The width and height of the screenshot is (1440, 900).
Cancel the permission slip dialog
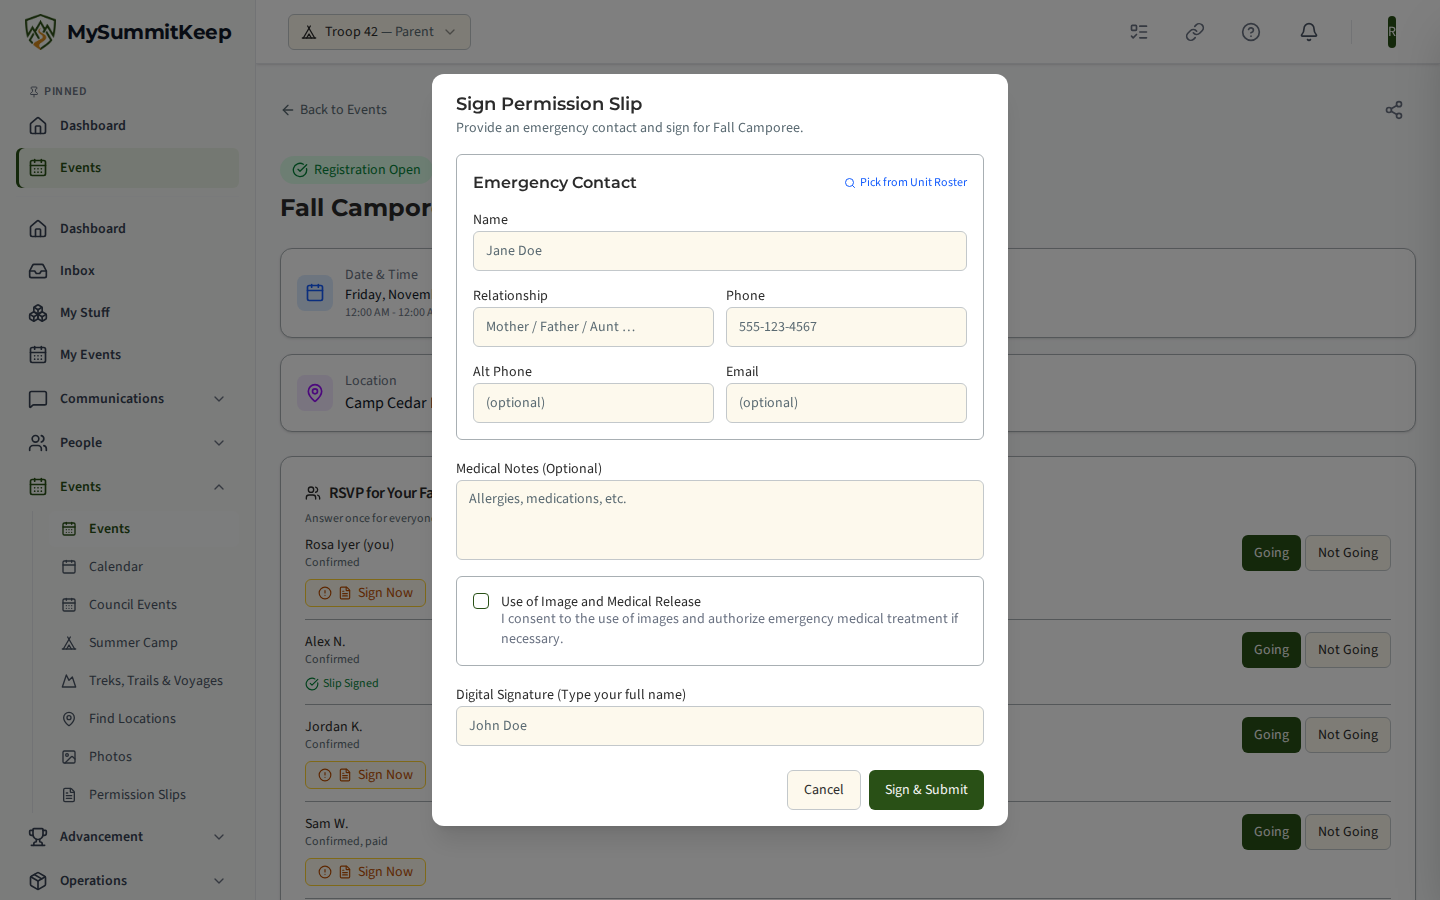824,790
